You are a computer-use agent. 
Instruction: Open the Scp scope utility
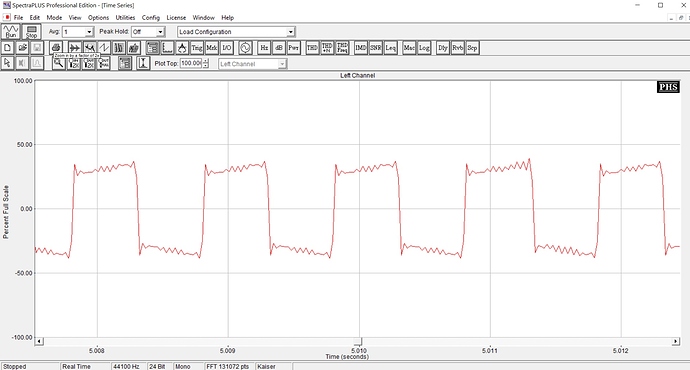(x=472, y=48)
